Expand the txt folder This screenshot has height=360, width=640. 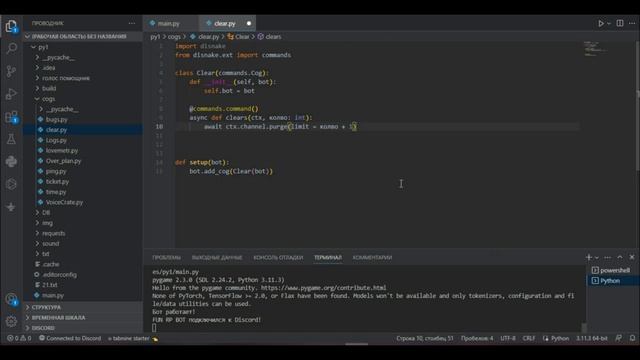tap(82, 254)
